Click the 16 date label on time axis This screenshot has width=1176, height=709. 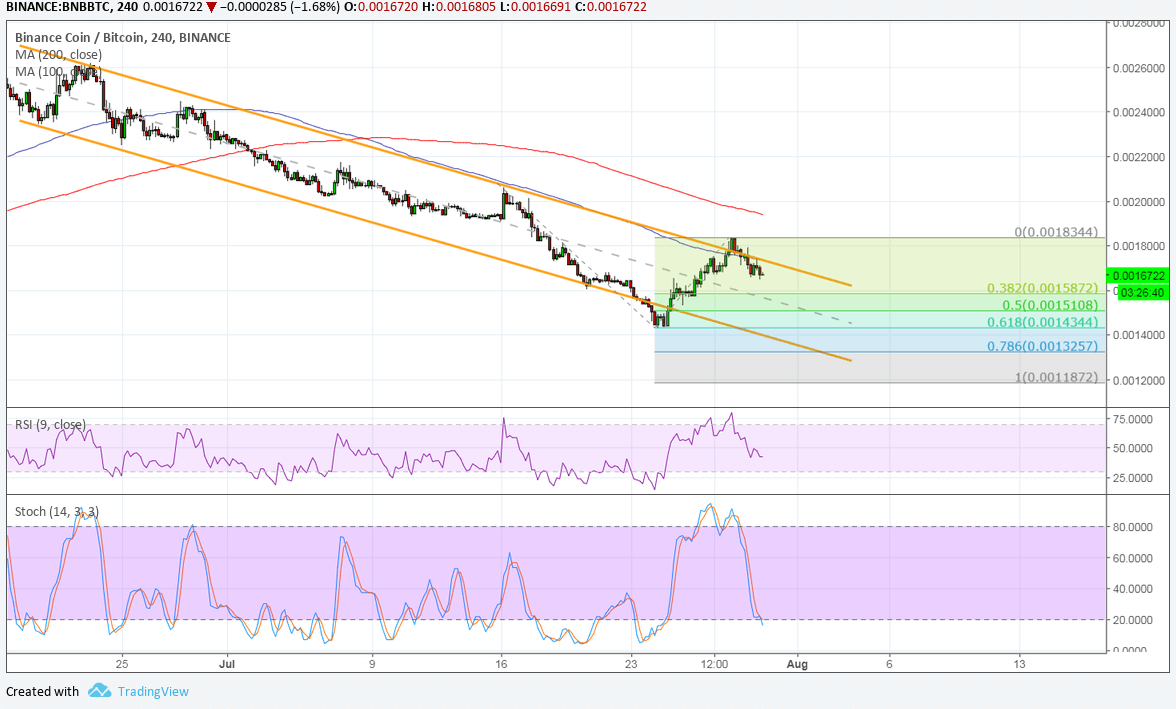click(x=502, y=664)
